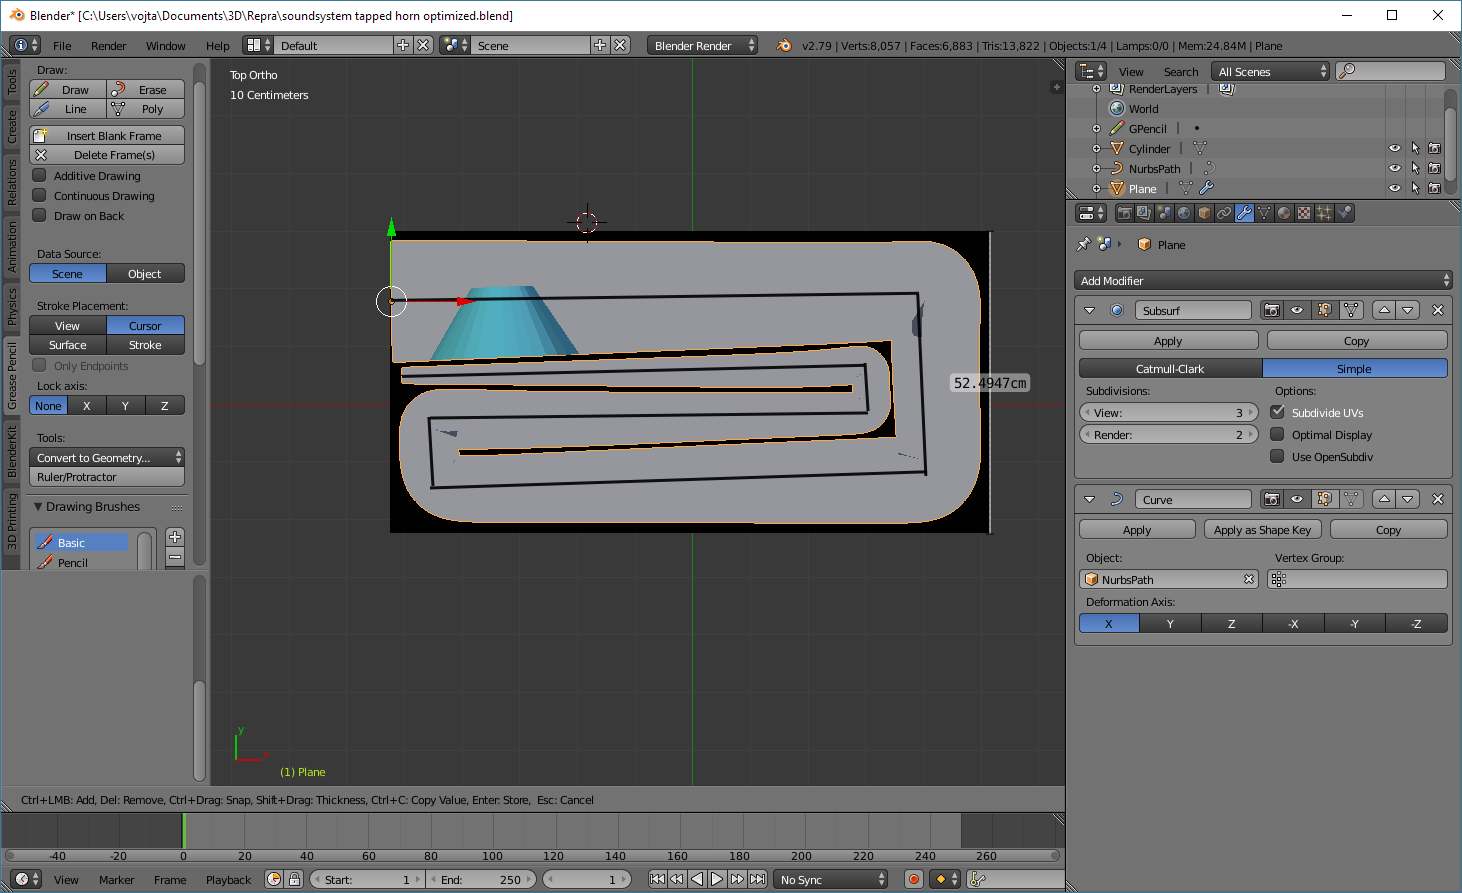
Task: Open the timeline Marker menu
Action: coord(116,879)
